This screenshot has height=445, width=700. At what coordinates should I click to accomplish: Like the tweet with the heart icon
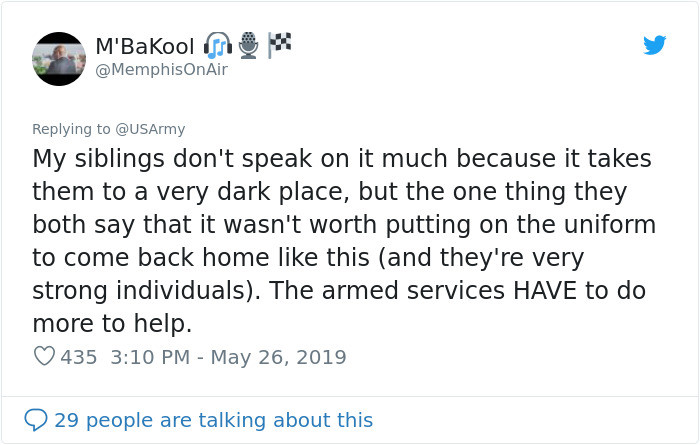[43, 357]
